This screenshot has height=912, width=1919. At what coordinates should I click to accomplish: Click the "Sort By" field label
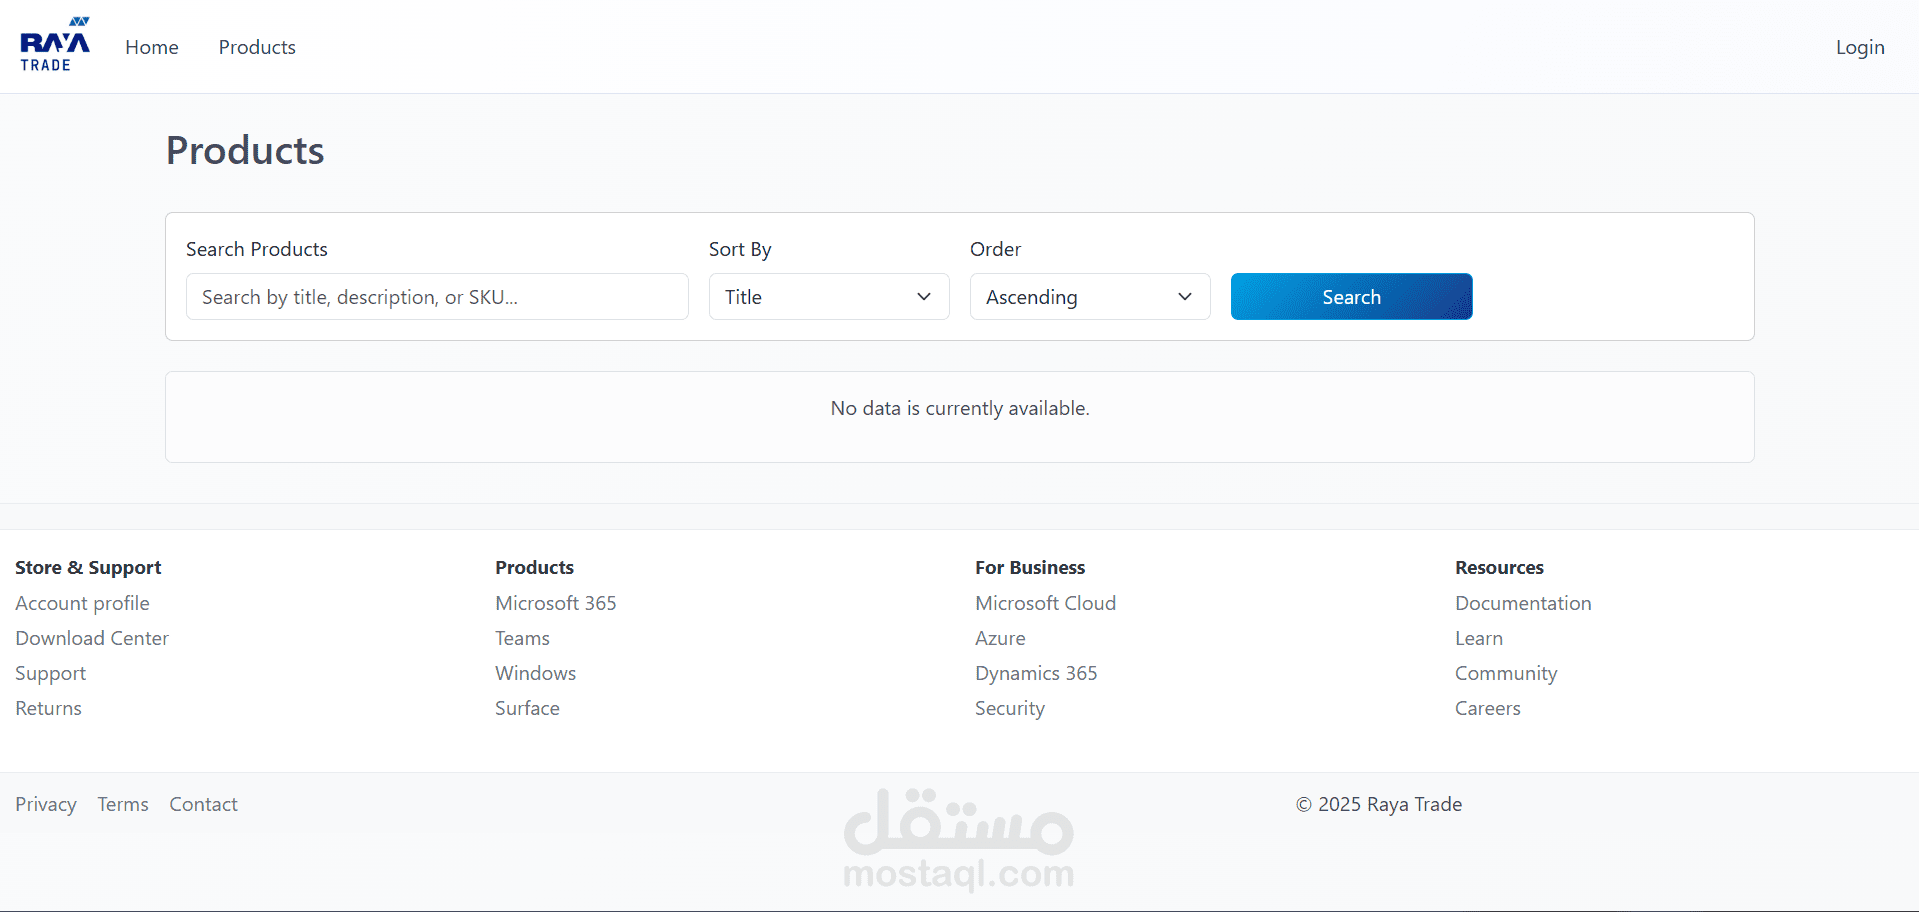click(740, 249)
